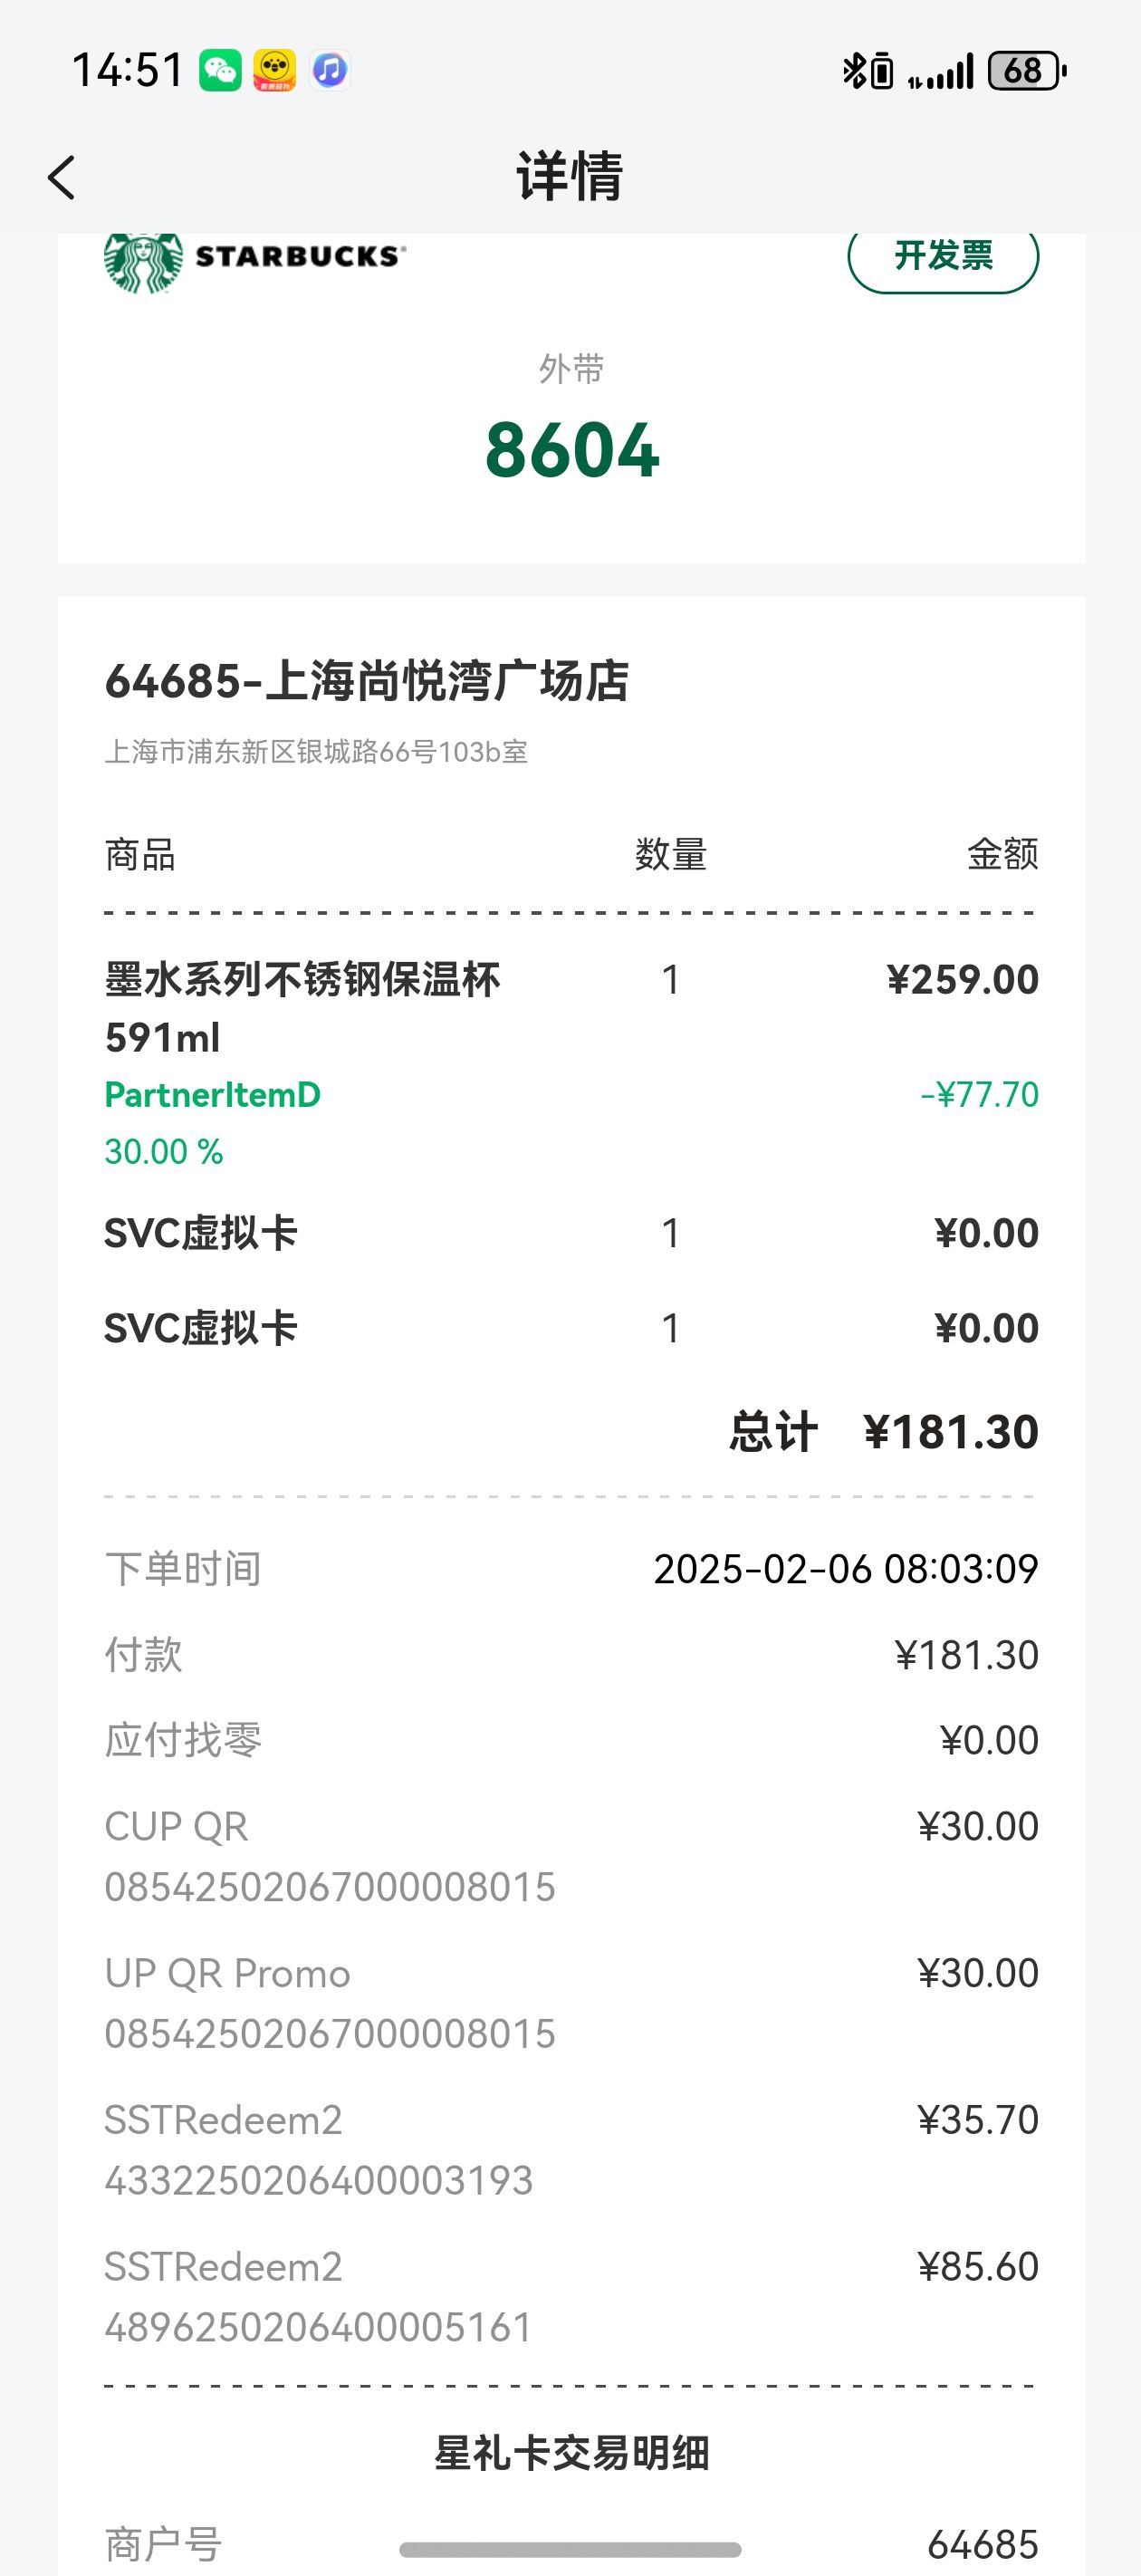Tap the yellow app notification icon
Screen dimensions: 1141x2576
274,71
